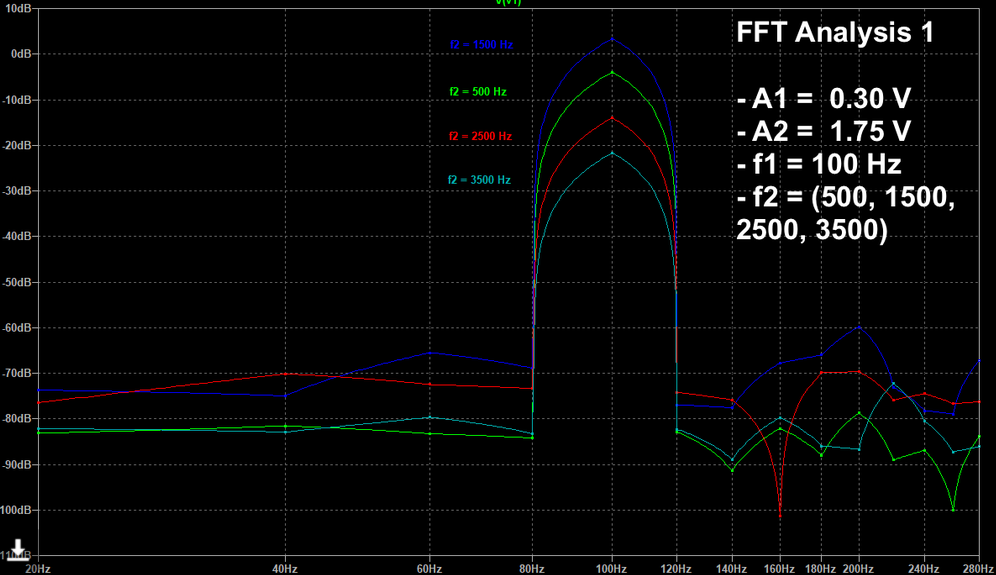The height and width of the screenshot is (575, 996).
Task: Click the -70dB vertical axis label
Action: [x=17, y=373]
